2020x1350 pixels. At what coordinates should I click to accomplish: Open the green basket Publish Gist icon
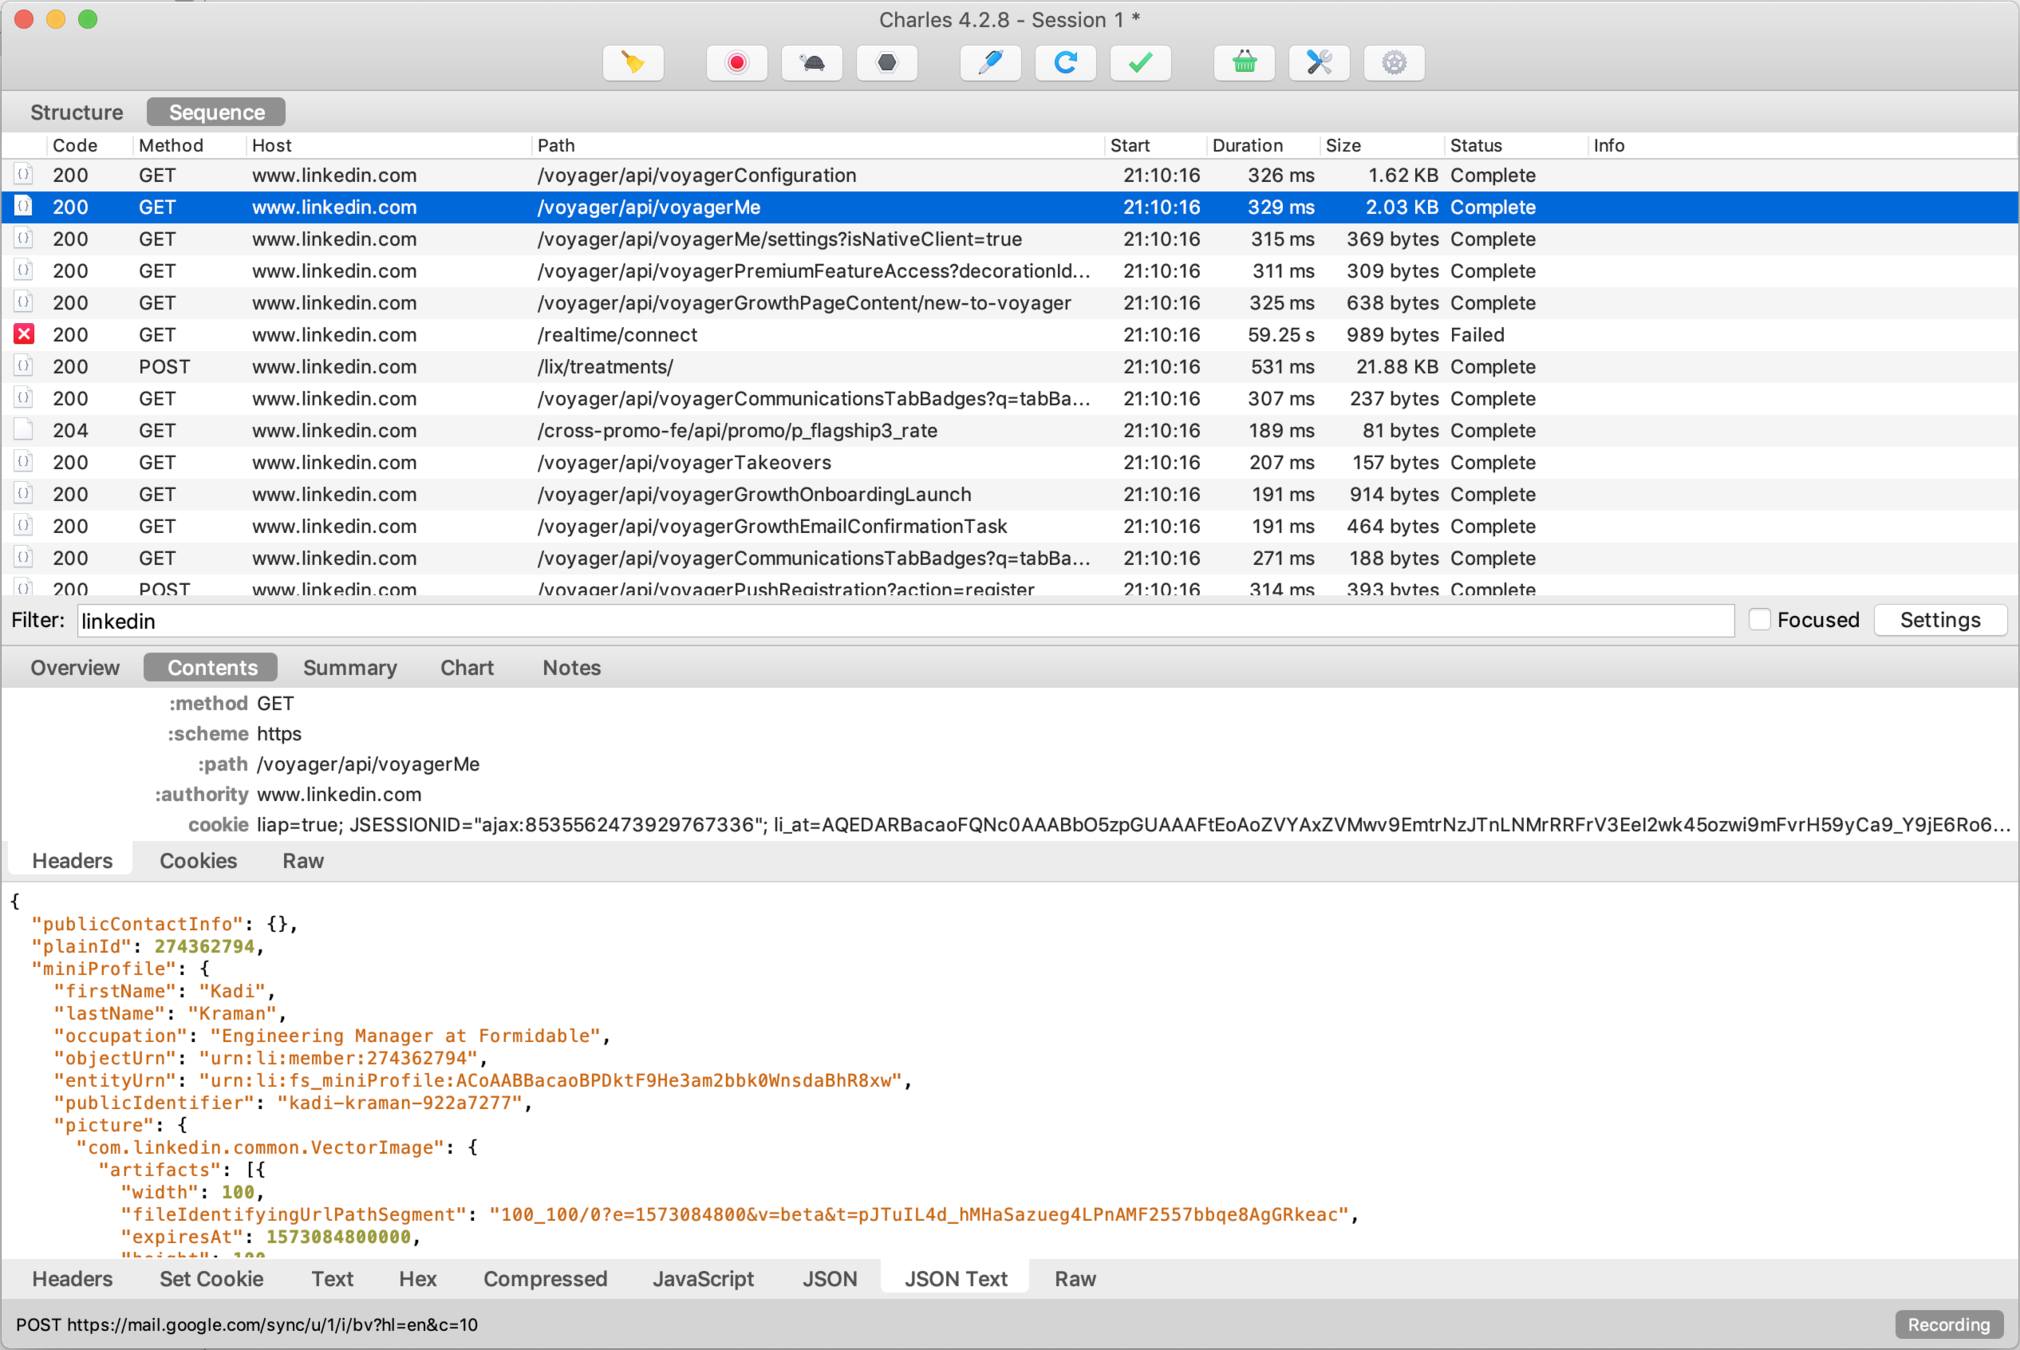(x=1244, y=63)
